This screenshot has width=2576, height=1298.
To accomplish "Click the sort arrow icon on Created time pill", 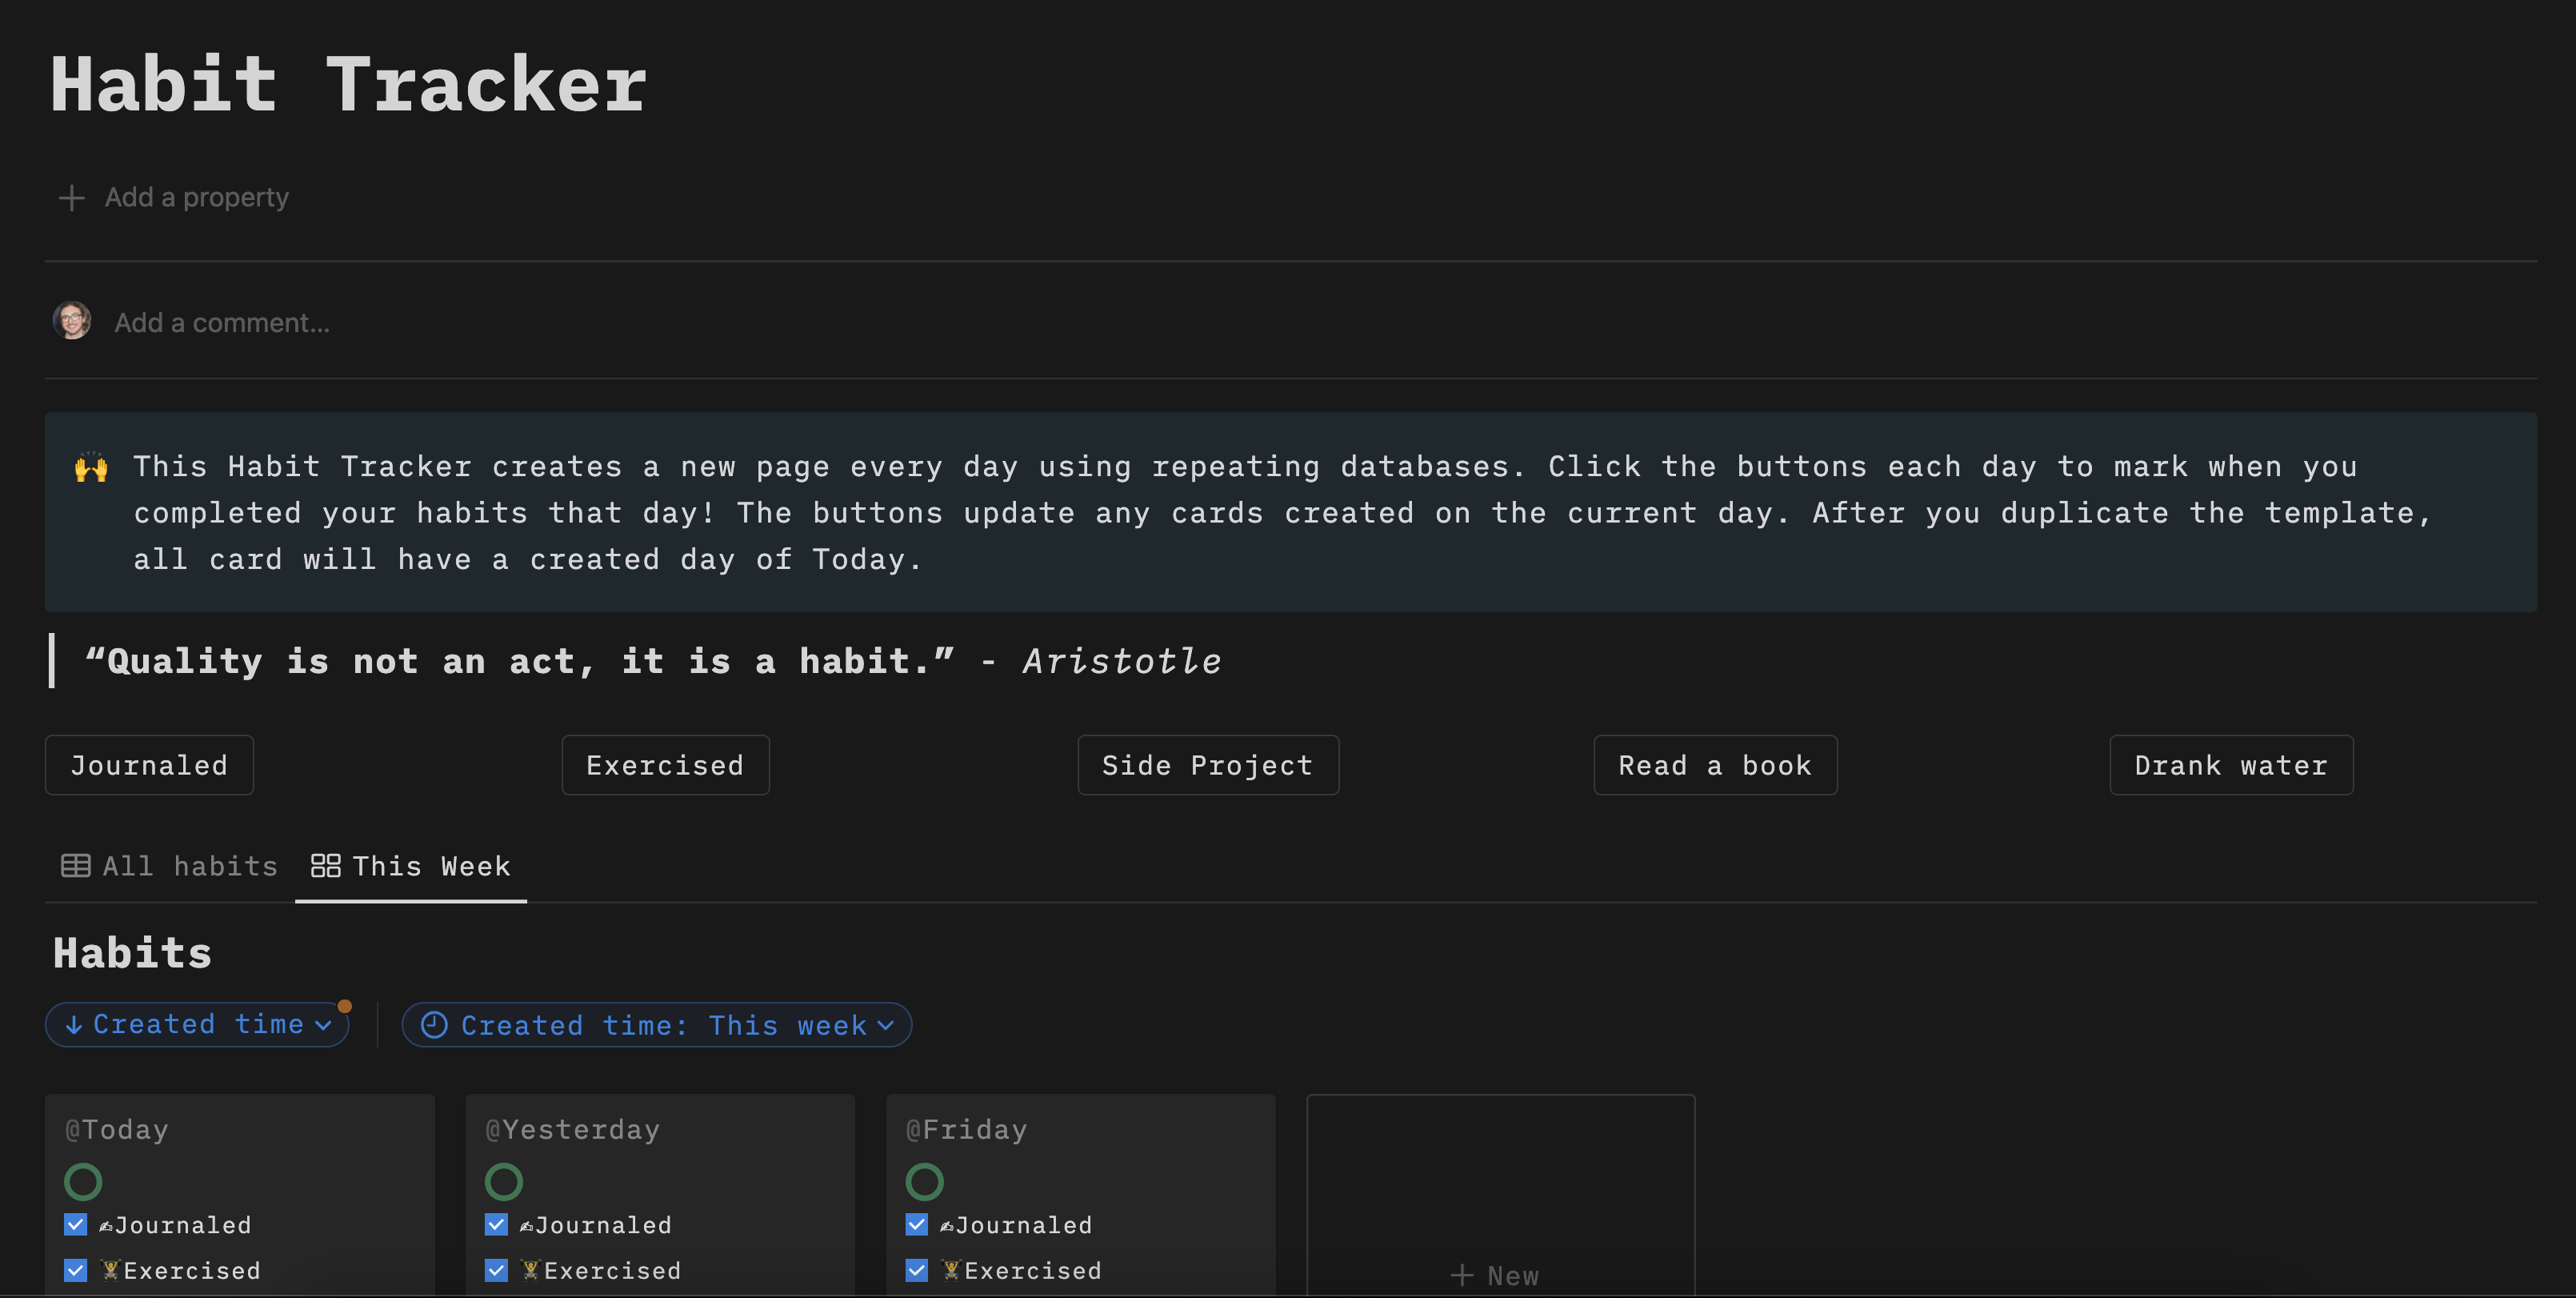I will tap(74, 1025).
